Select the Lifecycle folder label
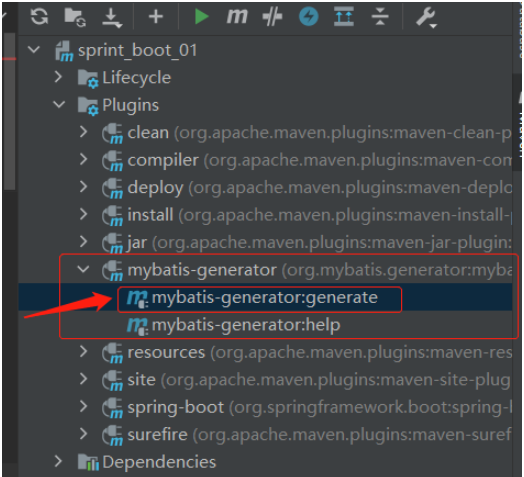Viewport: 524px width, 477px height. [x=136, y=78]
